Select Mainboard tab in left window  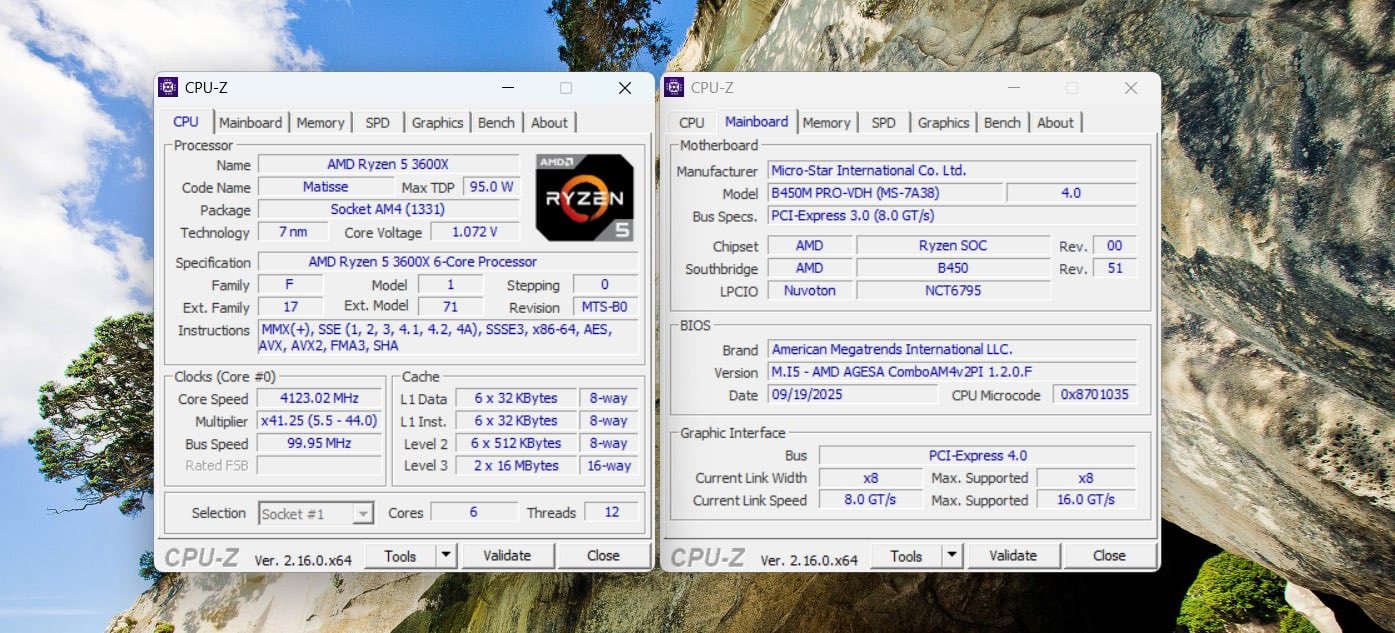[250, 123]
